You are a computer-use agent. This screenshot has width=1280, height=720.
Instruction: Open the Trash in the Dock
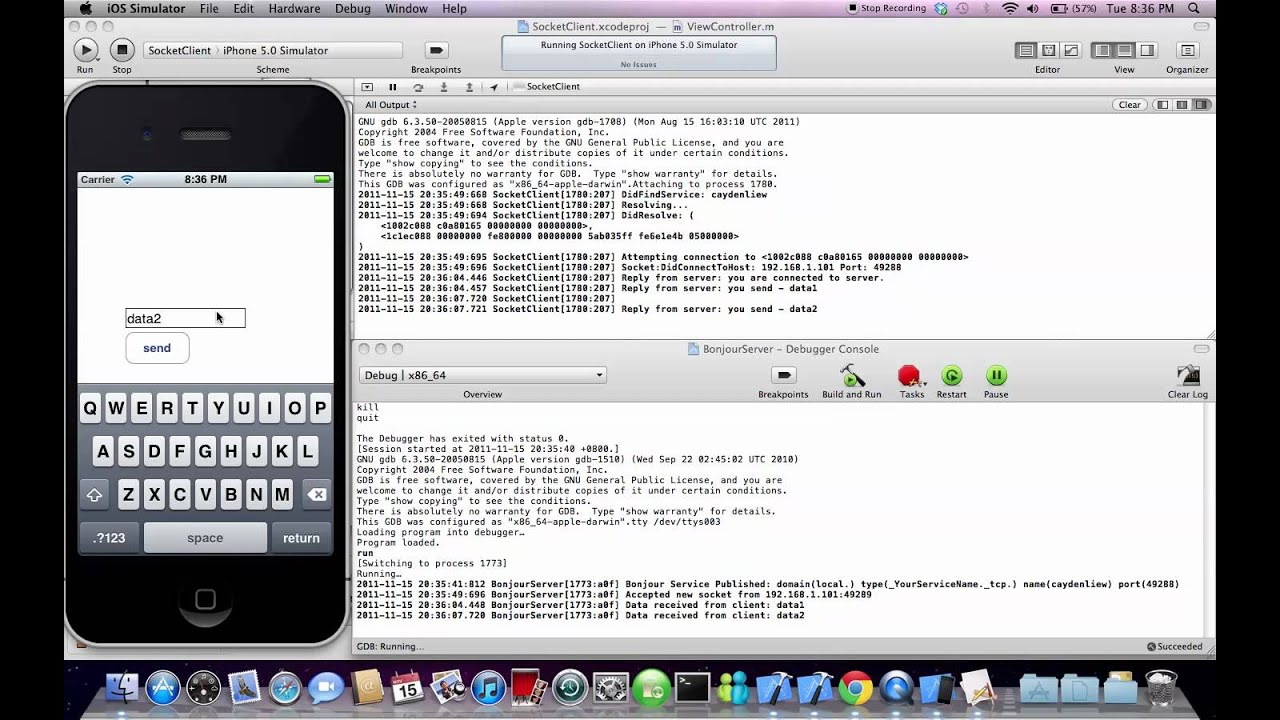(x=1160, y=687)
